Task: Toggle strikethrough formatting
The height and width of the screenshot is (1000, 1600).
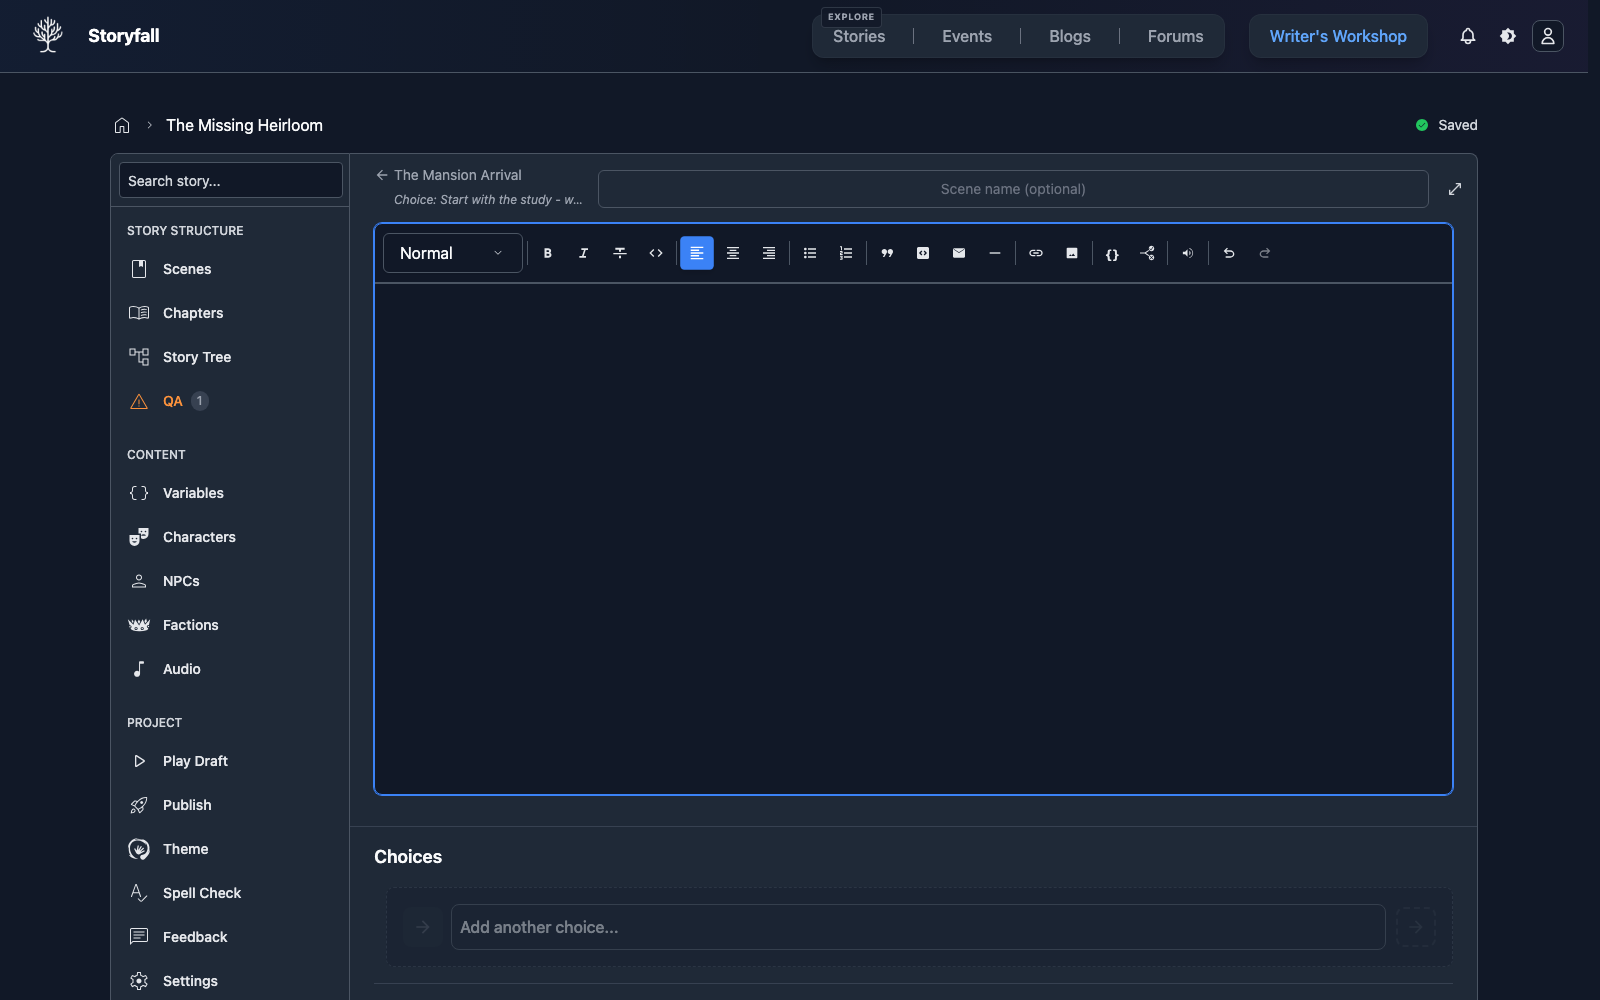Action: click(620, 253)
